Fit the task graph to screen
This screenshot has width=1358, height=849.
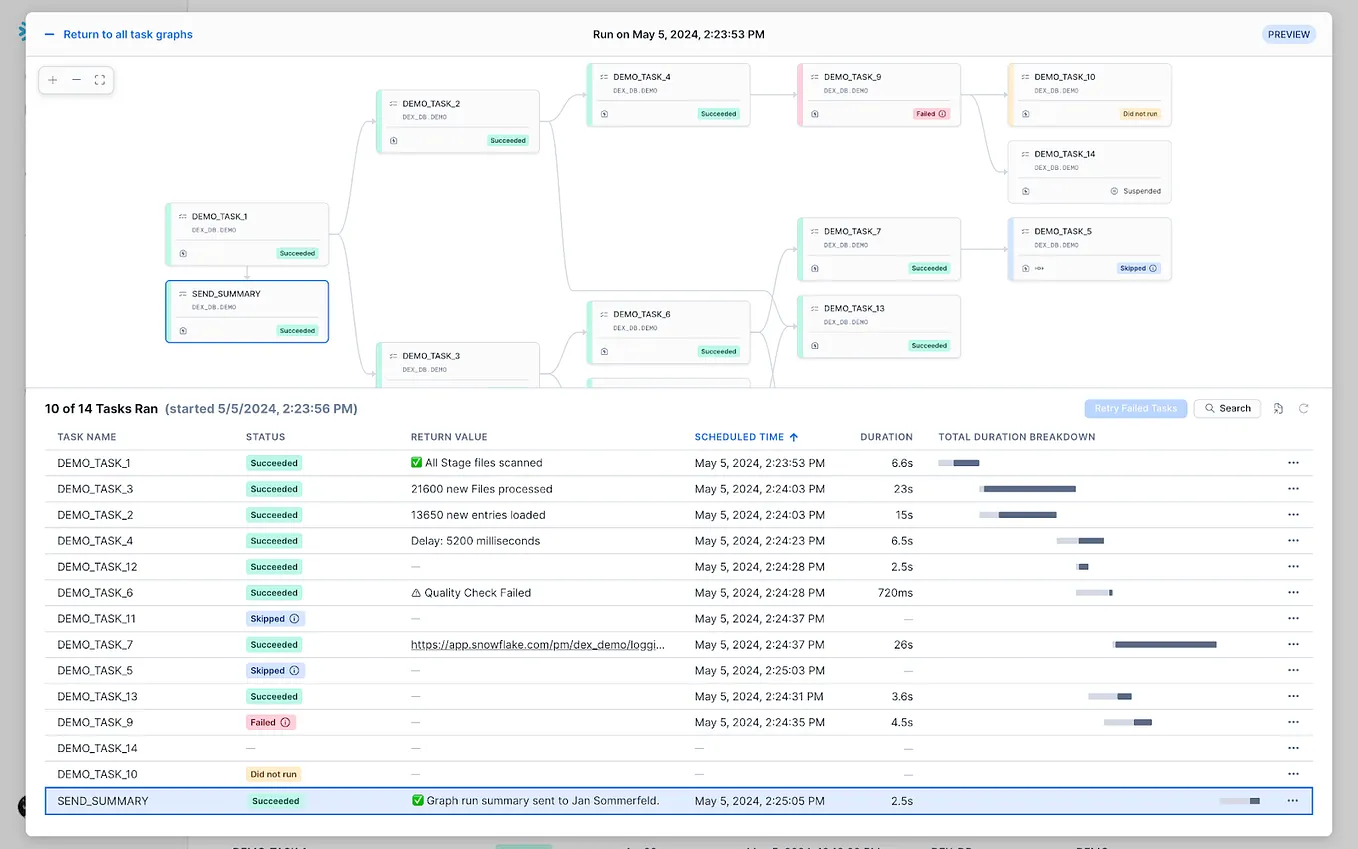pos(99,78)
